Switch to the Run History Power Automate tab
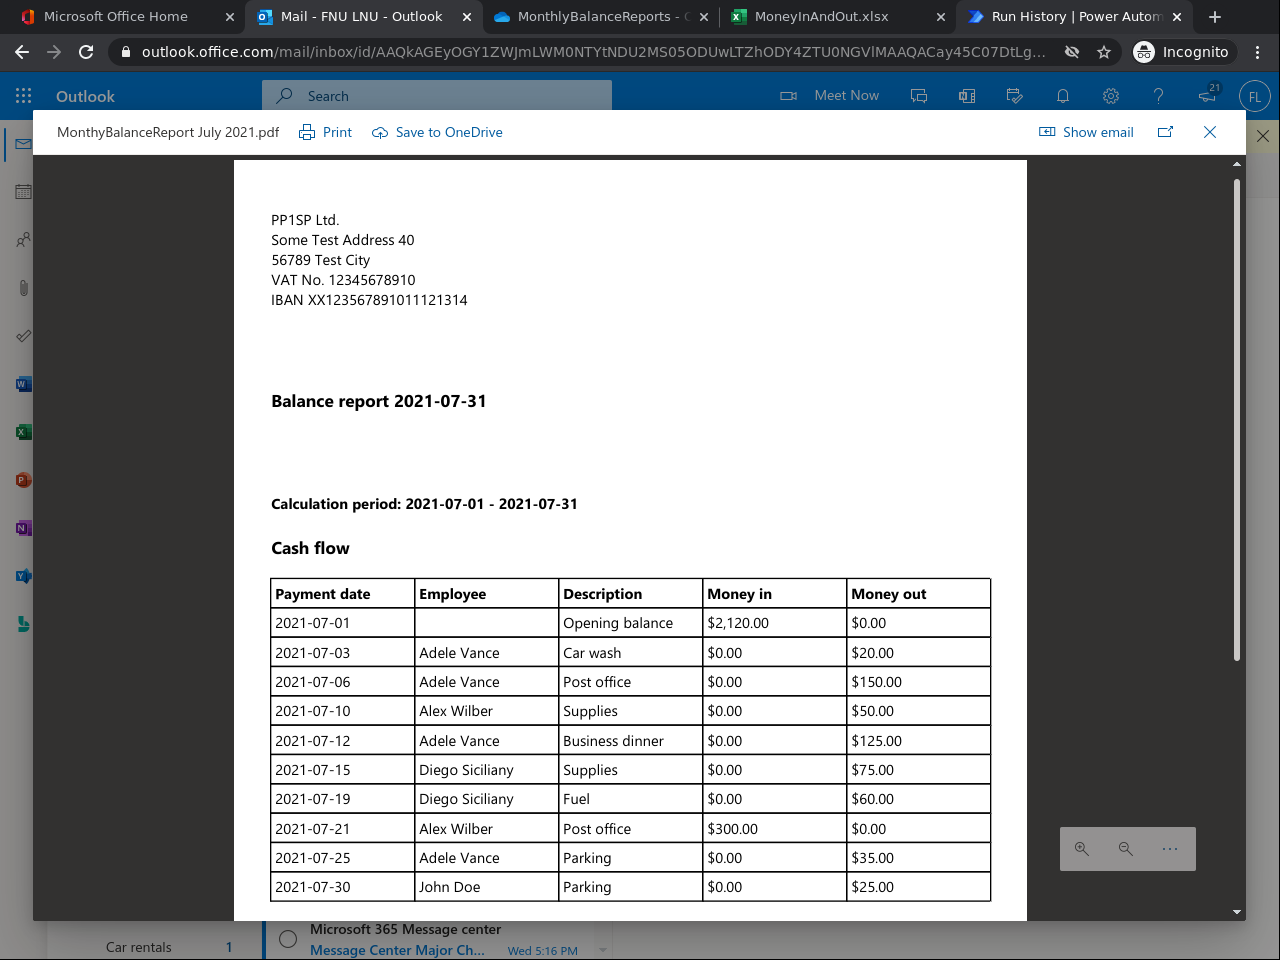This screenshot has width=1280, height=960. point(1075,17)
